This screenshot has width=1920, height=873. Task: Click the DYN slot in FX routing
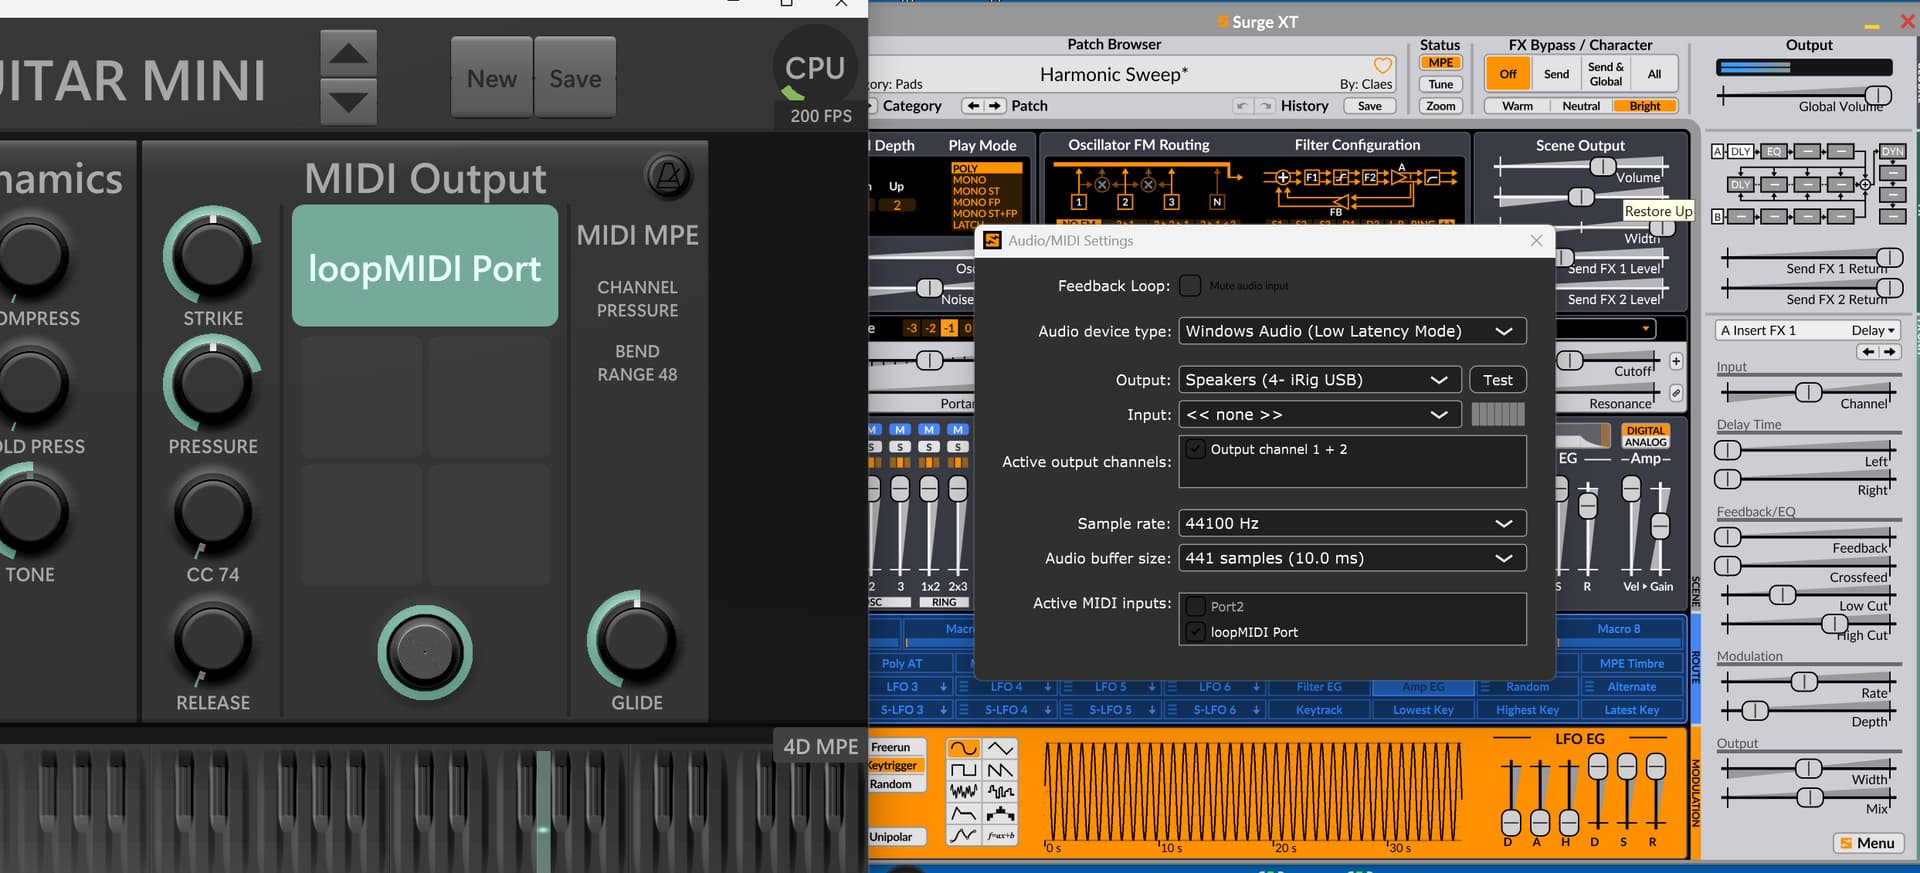(1893, 151)
